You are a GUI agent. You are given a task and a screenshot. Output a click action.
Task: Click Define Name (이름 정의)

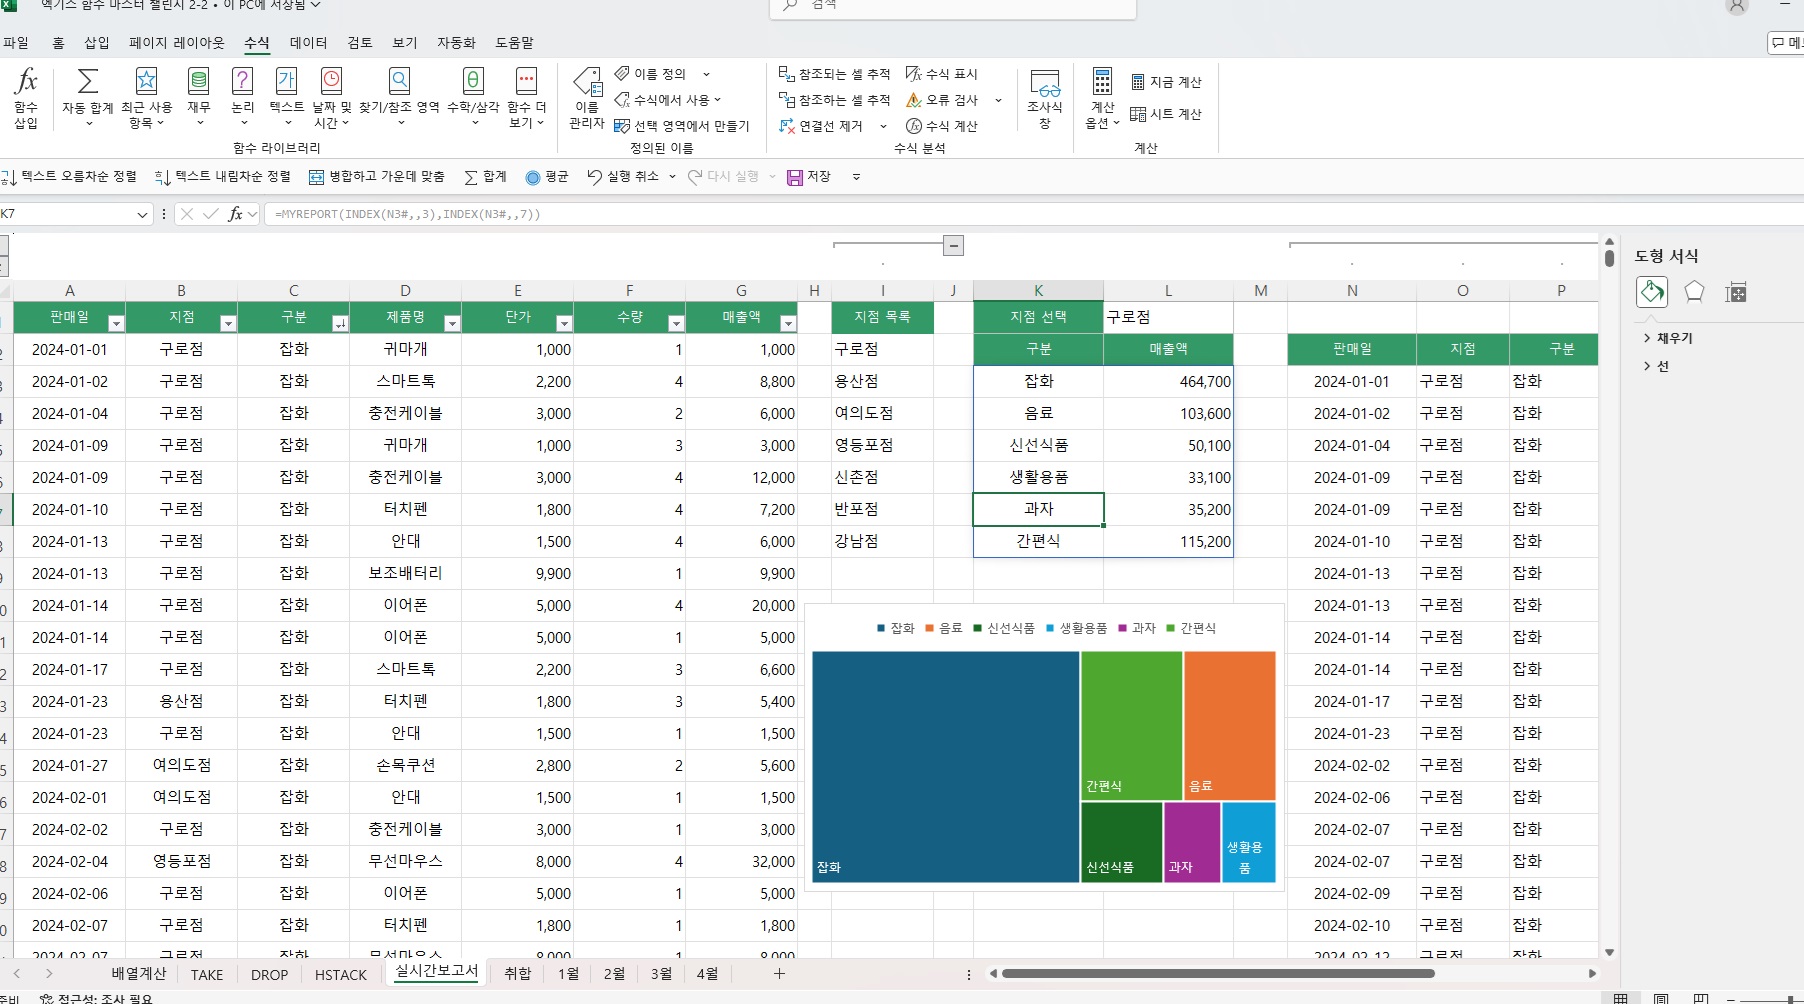tap(651, 74)
